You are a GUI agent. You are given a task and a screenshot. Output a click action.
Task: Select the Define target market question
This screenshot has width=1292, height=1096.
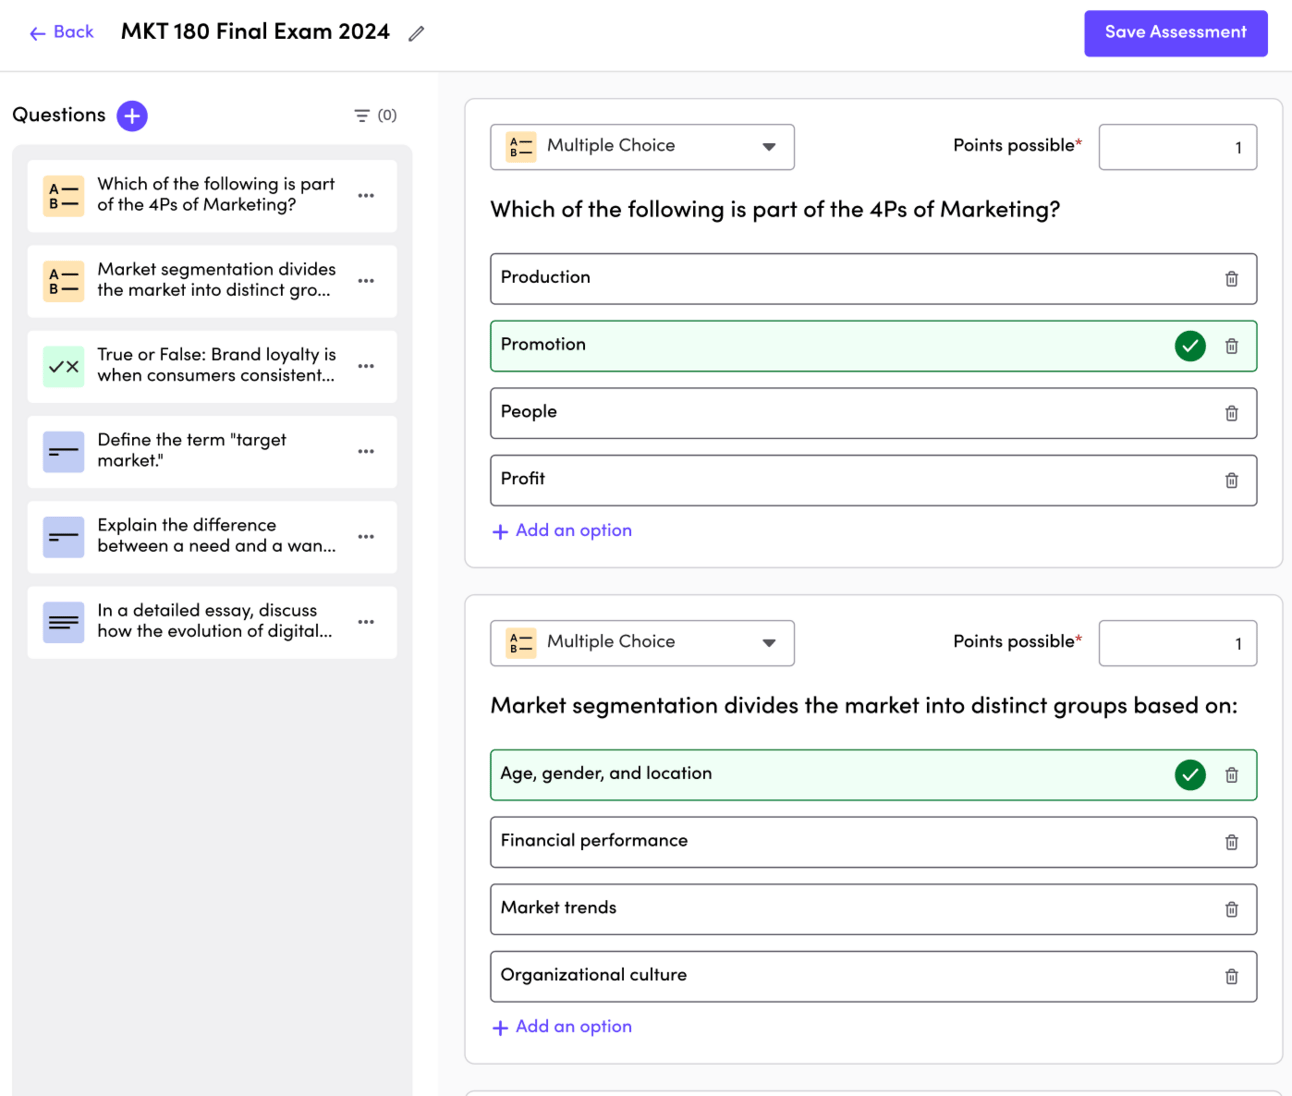point(212,451)
